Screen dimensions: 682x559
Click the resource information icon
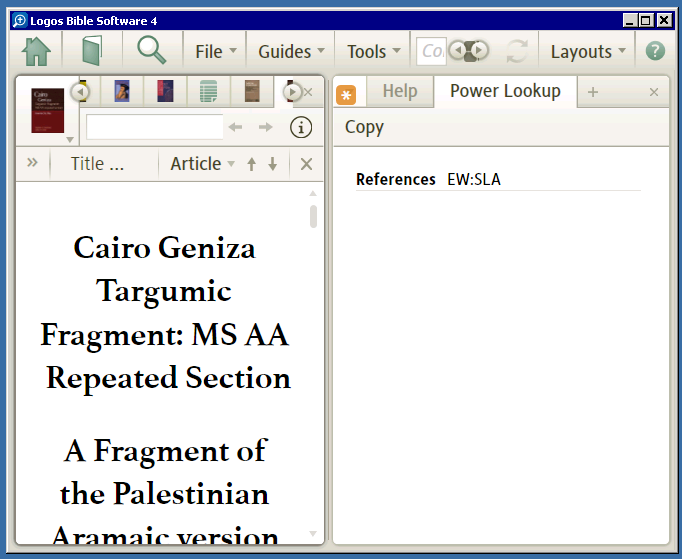click(x=301, y=127)
